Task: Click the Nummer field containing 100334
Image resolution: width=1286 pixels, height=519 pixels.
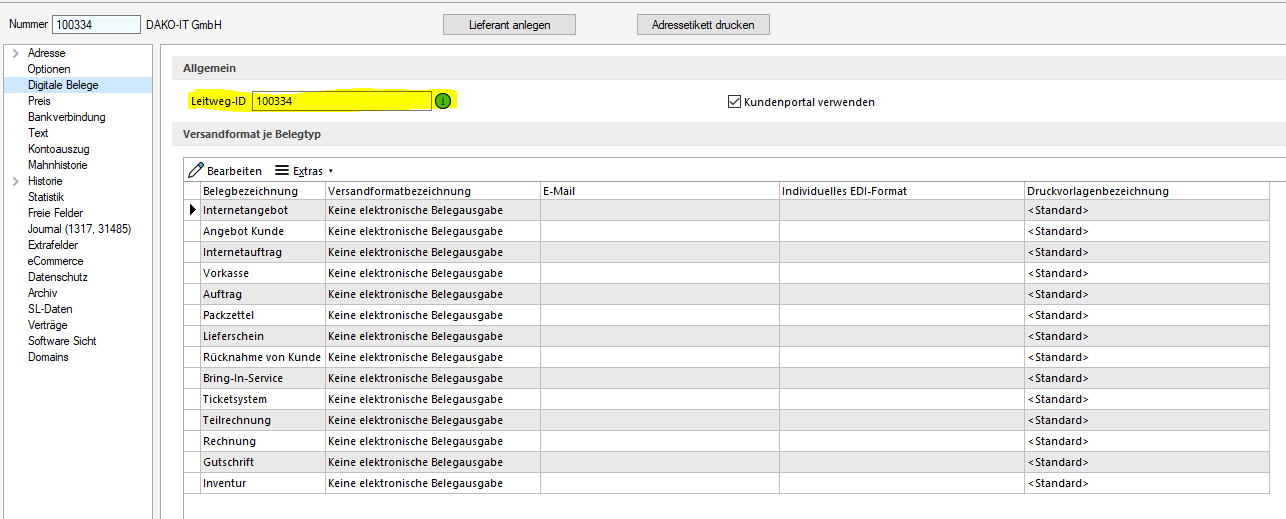Action: pyautogui.click(x=96, y=25)
